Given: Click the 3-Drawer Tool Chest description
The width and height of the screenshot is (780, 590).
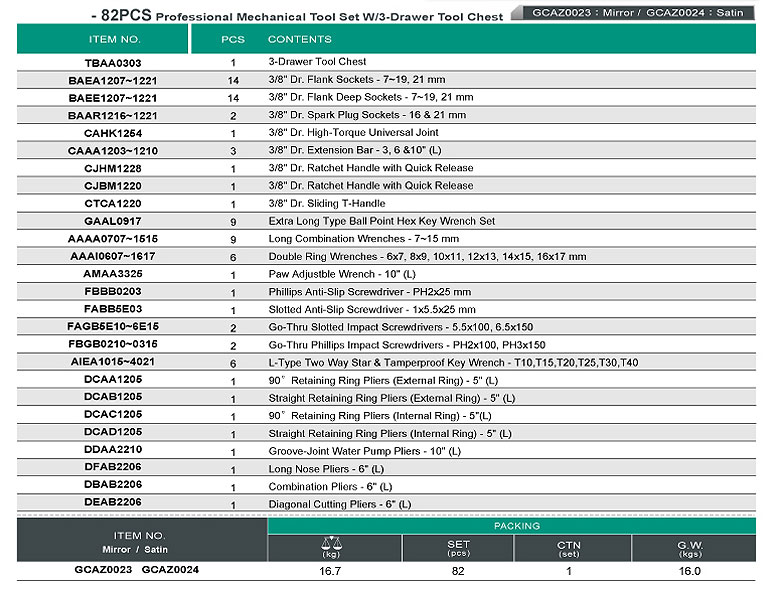Looking at the screenshot, I should [317, 62].
